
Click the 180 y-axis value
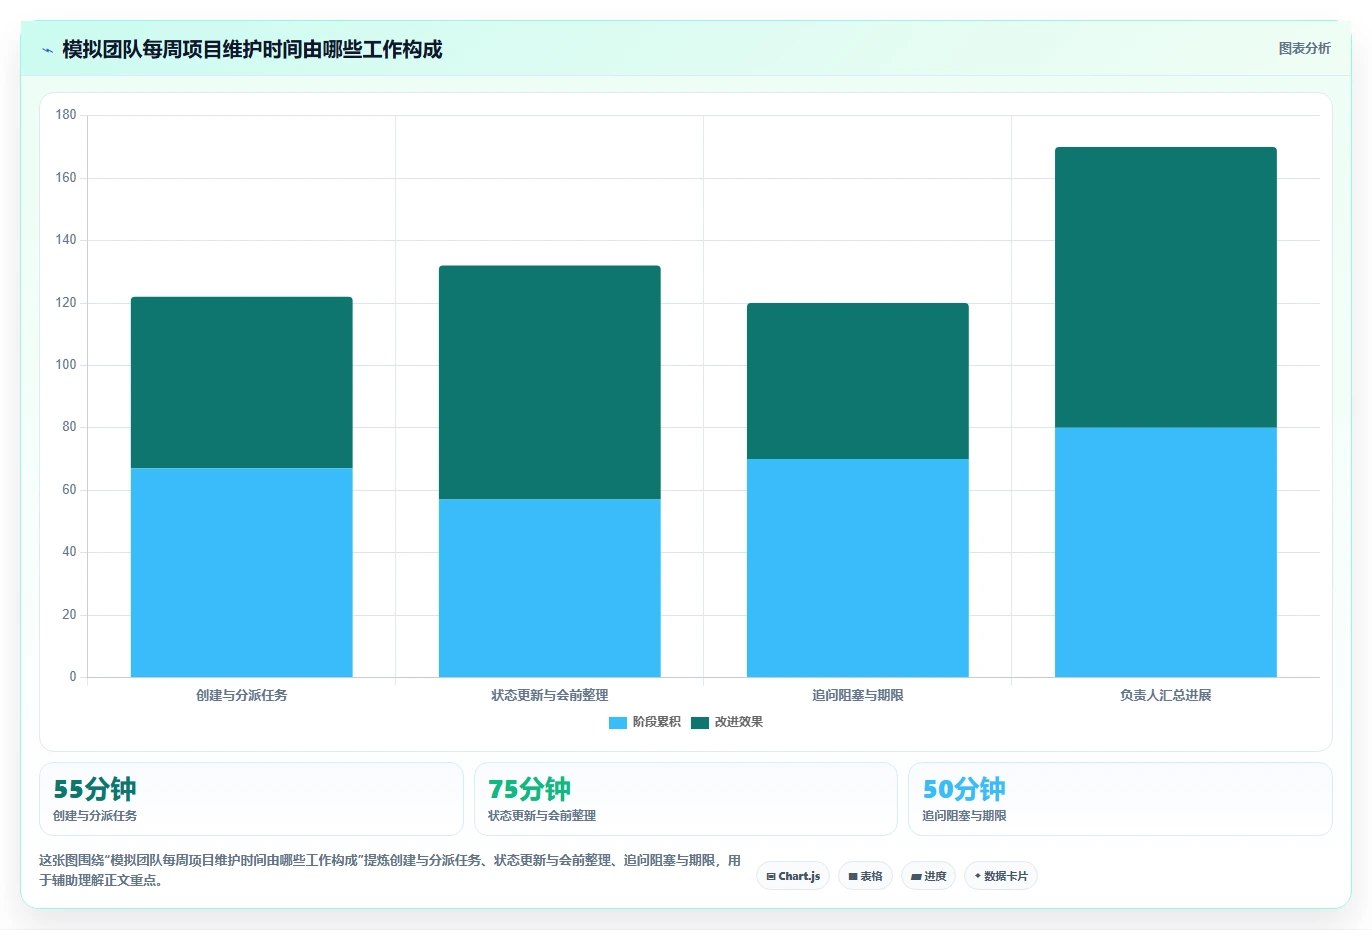(66, 115)
